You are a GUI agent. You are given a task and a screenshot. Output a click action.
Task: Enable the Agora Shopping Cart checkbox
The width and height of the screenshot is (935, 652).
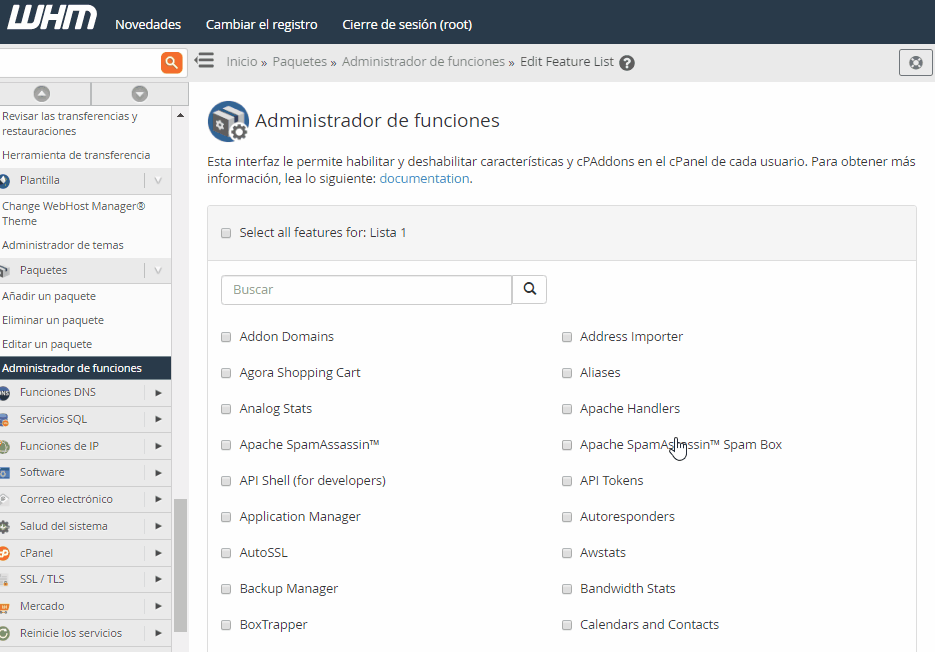[226, 373]
